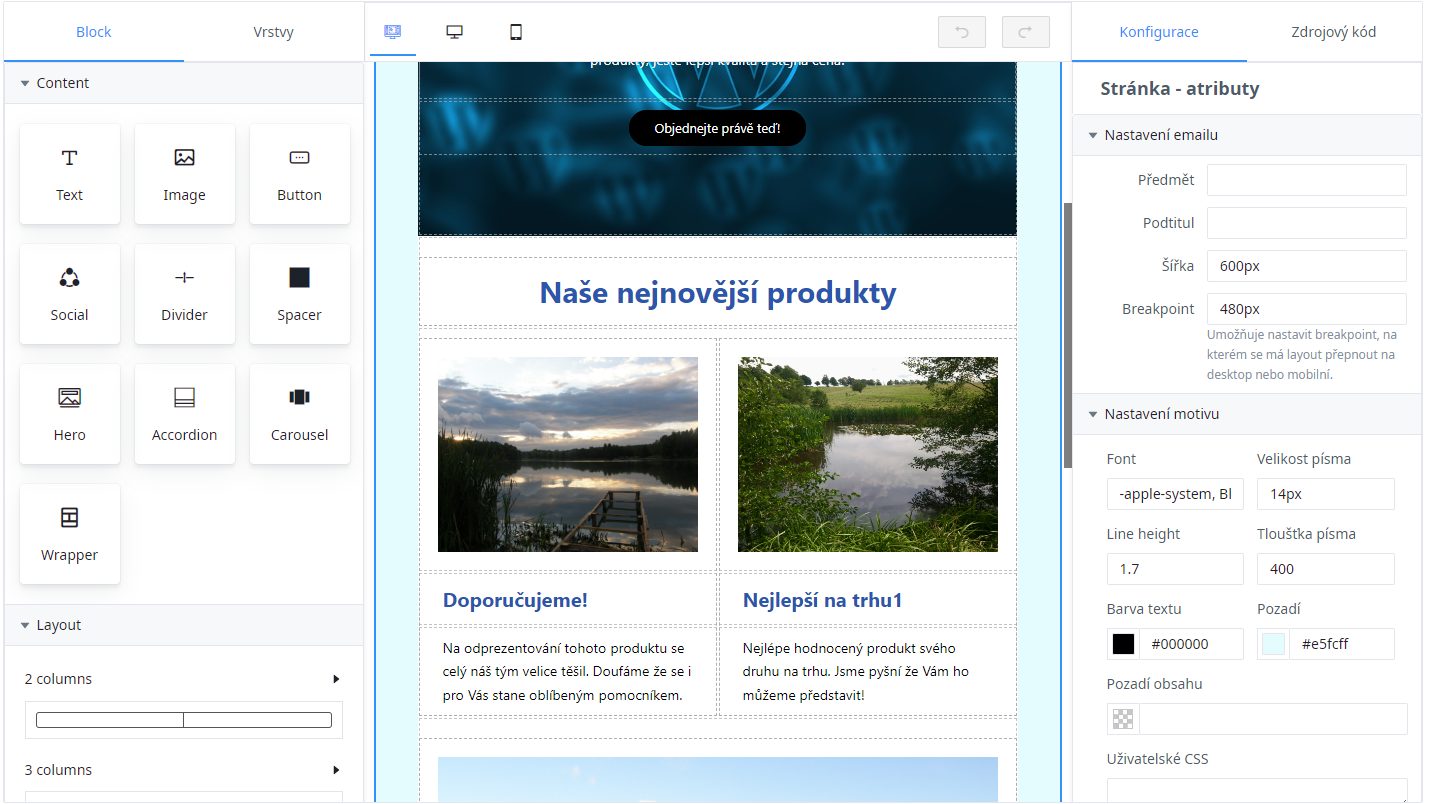Switch to mobile preview mode
Screen dimensions: 1433x804
(x=516, y=32)
